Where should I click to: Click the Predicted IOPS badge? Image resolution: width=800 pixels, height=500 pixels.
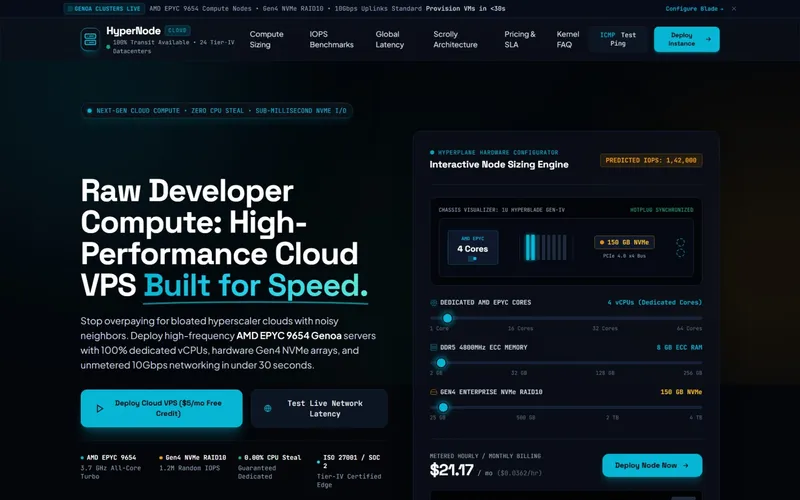coord(651,160)
